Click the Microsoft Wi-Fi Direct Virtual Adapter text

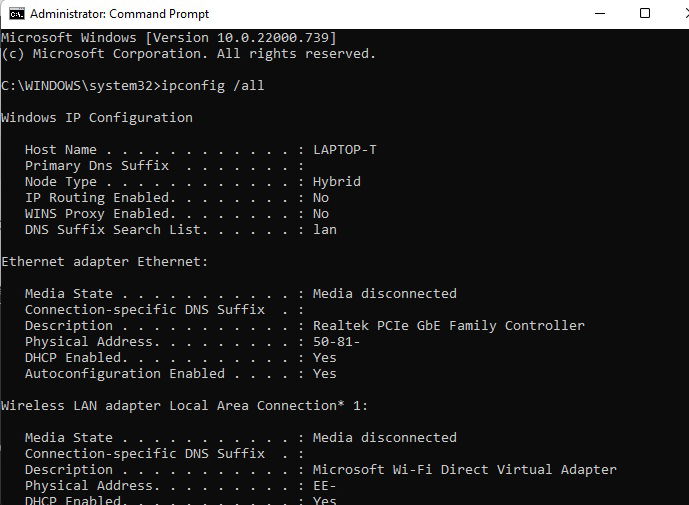pos(465,470)
